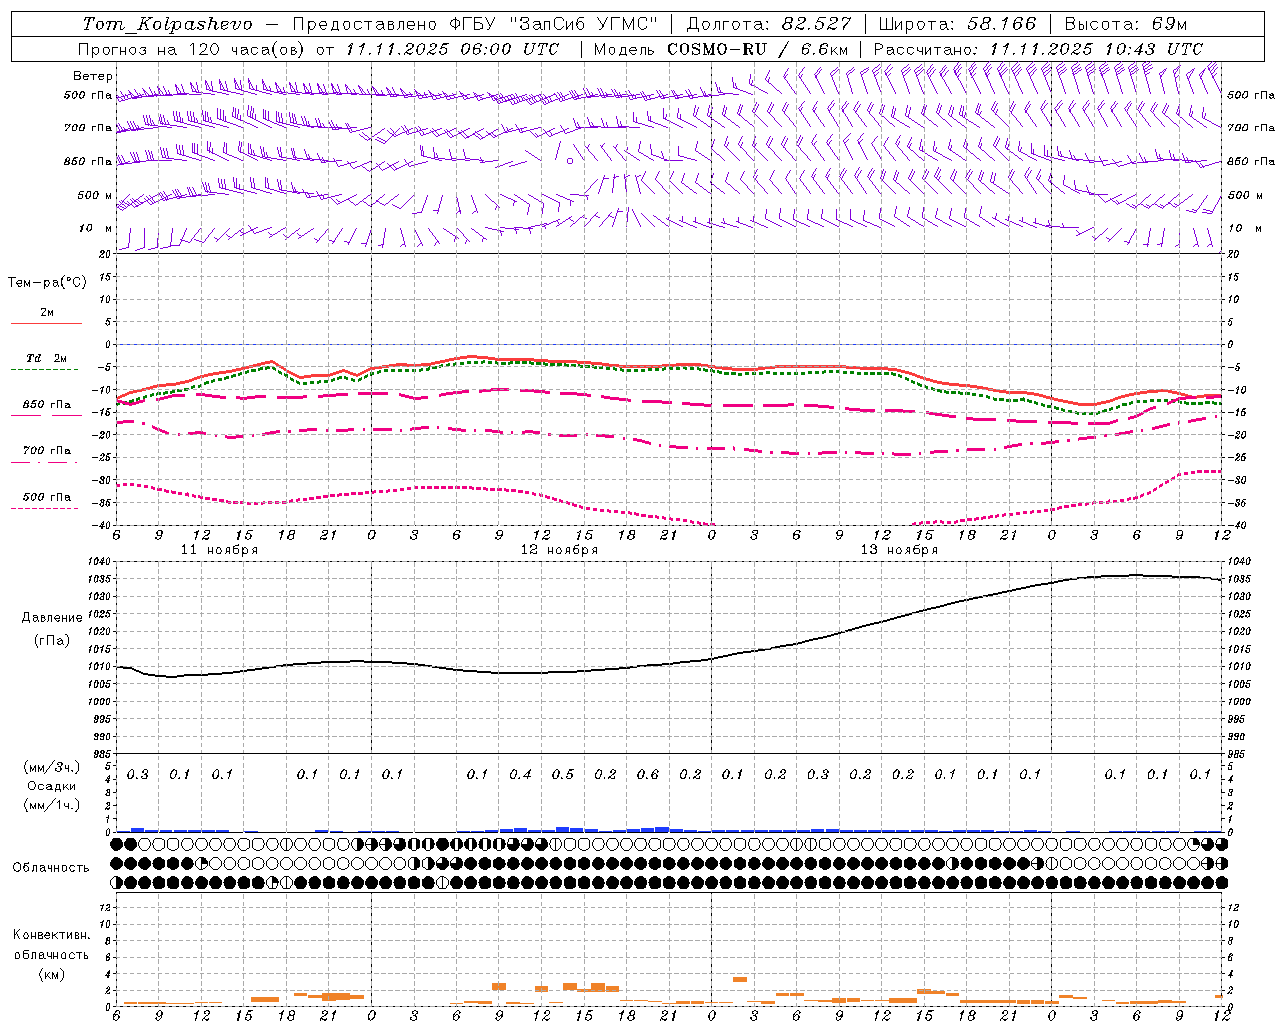Screen dimensions: 1280x1024
Task: Click the calculation time 11.11.2025 10:43 UTC
Action: click(1096, 49)
